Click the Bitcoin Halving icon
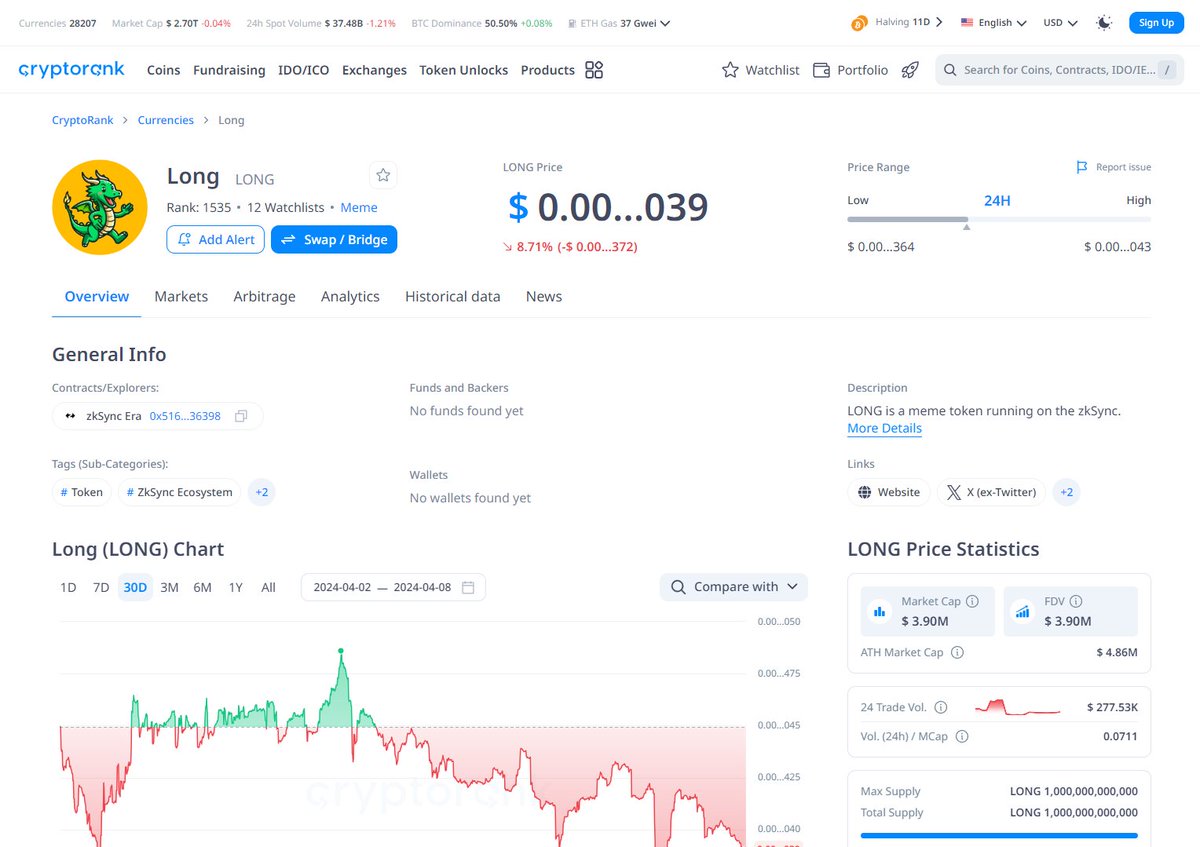This screenshot has height=847, width=1200. pyautogui.click(x=859, y=22)
